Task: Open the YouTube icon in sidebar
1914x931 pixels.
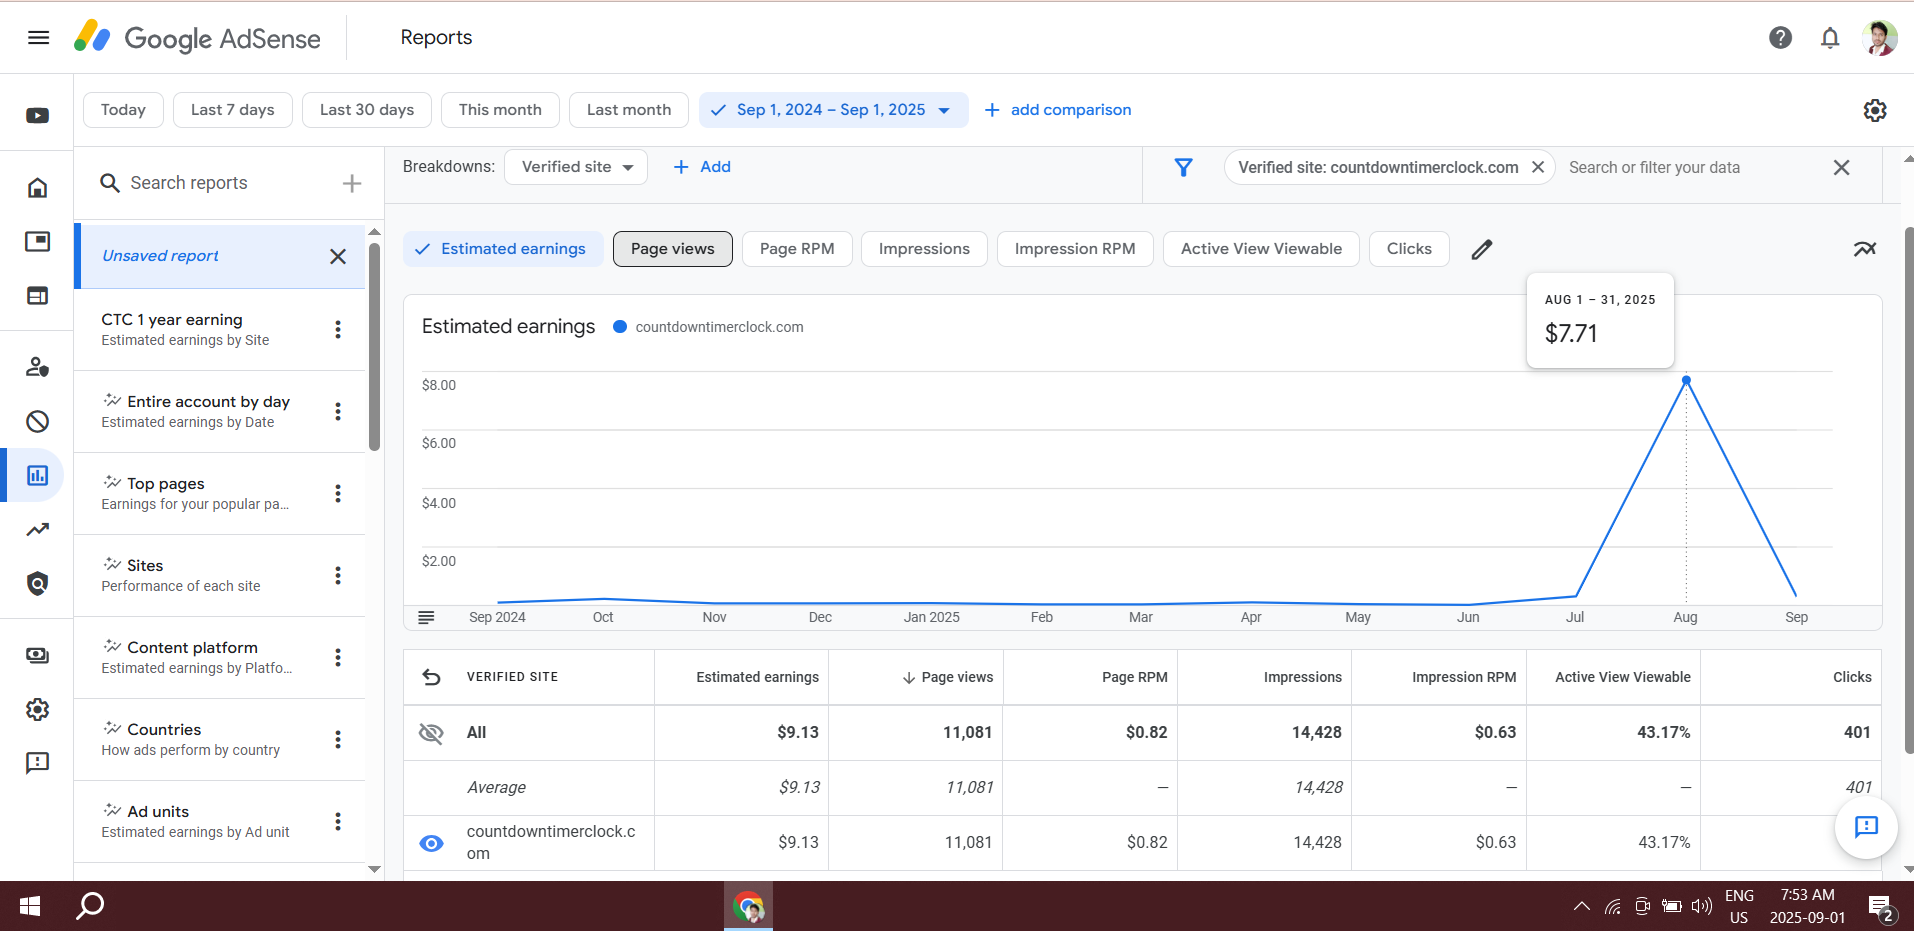Action: click(38, 115)
